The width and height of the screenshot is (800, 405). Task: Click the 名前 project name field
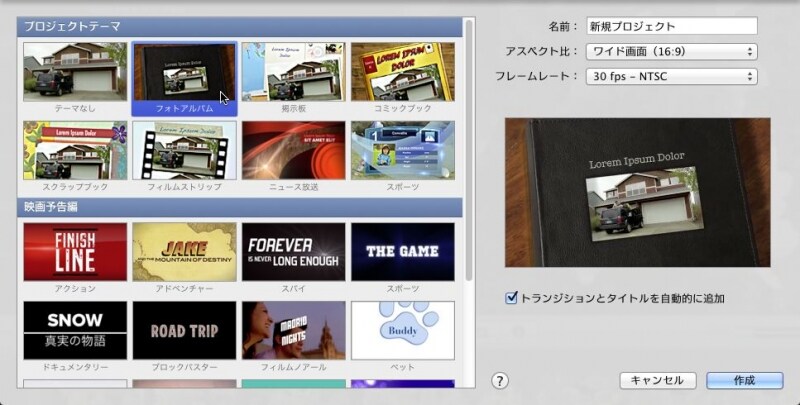click(672, 26)
